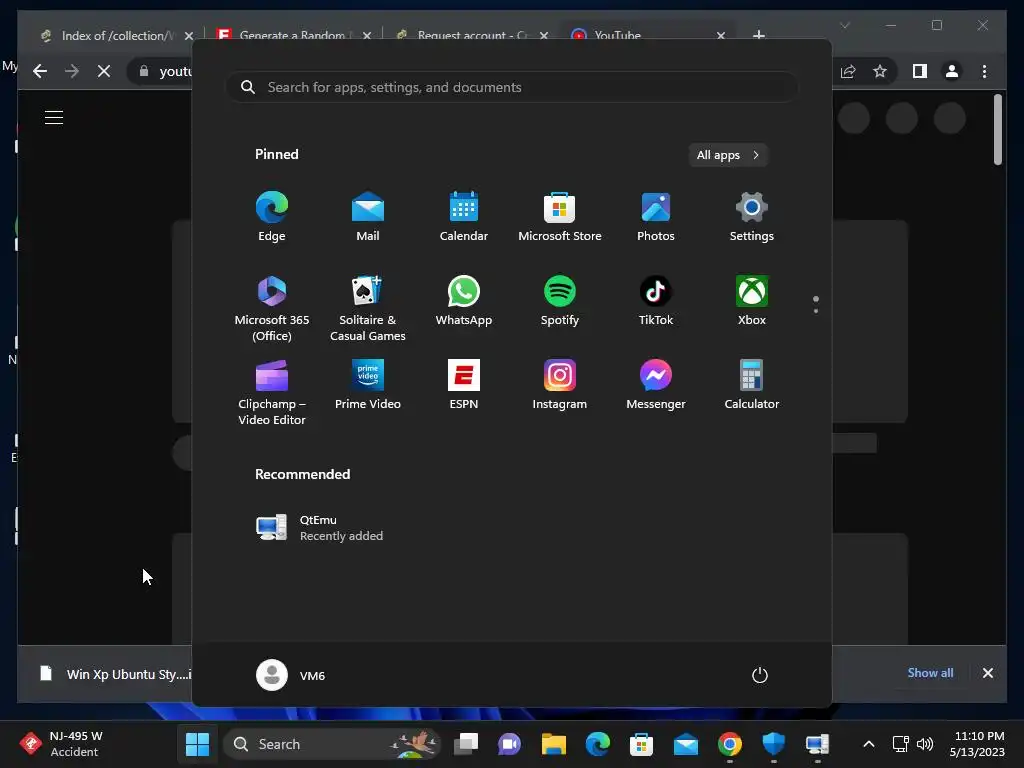Image resolution: width=1024 pixels, height=768 pixels.
Task: Click Show all downloads link
Action: 930,673
